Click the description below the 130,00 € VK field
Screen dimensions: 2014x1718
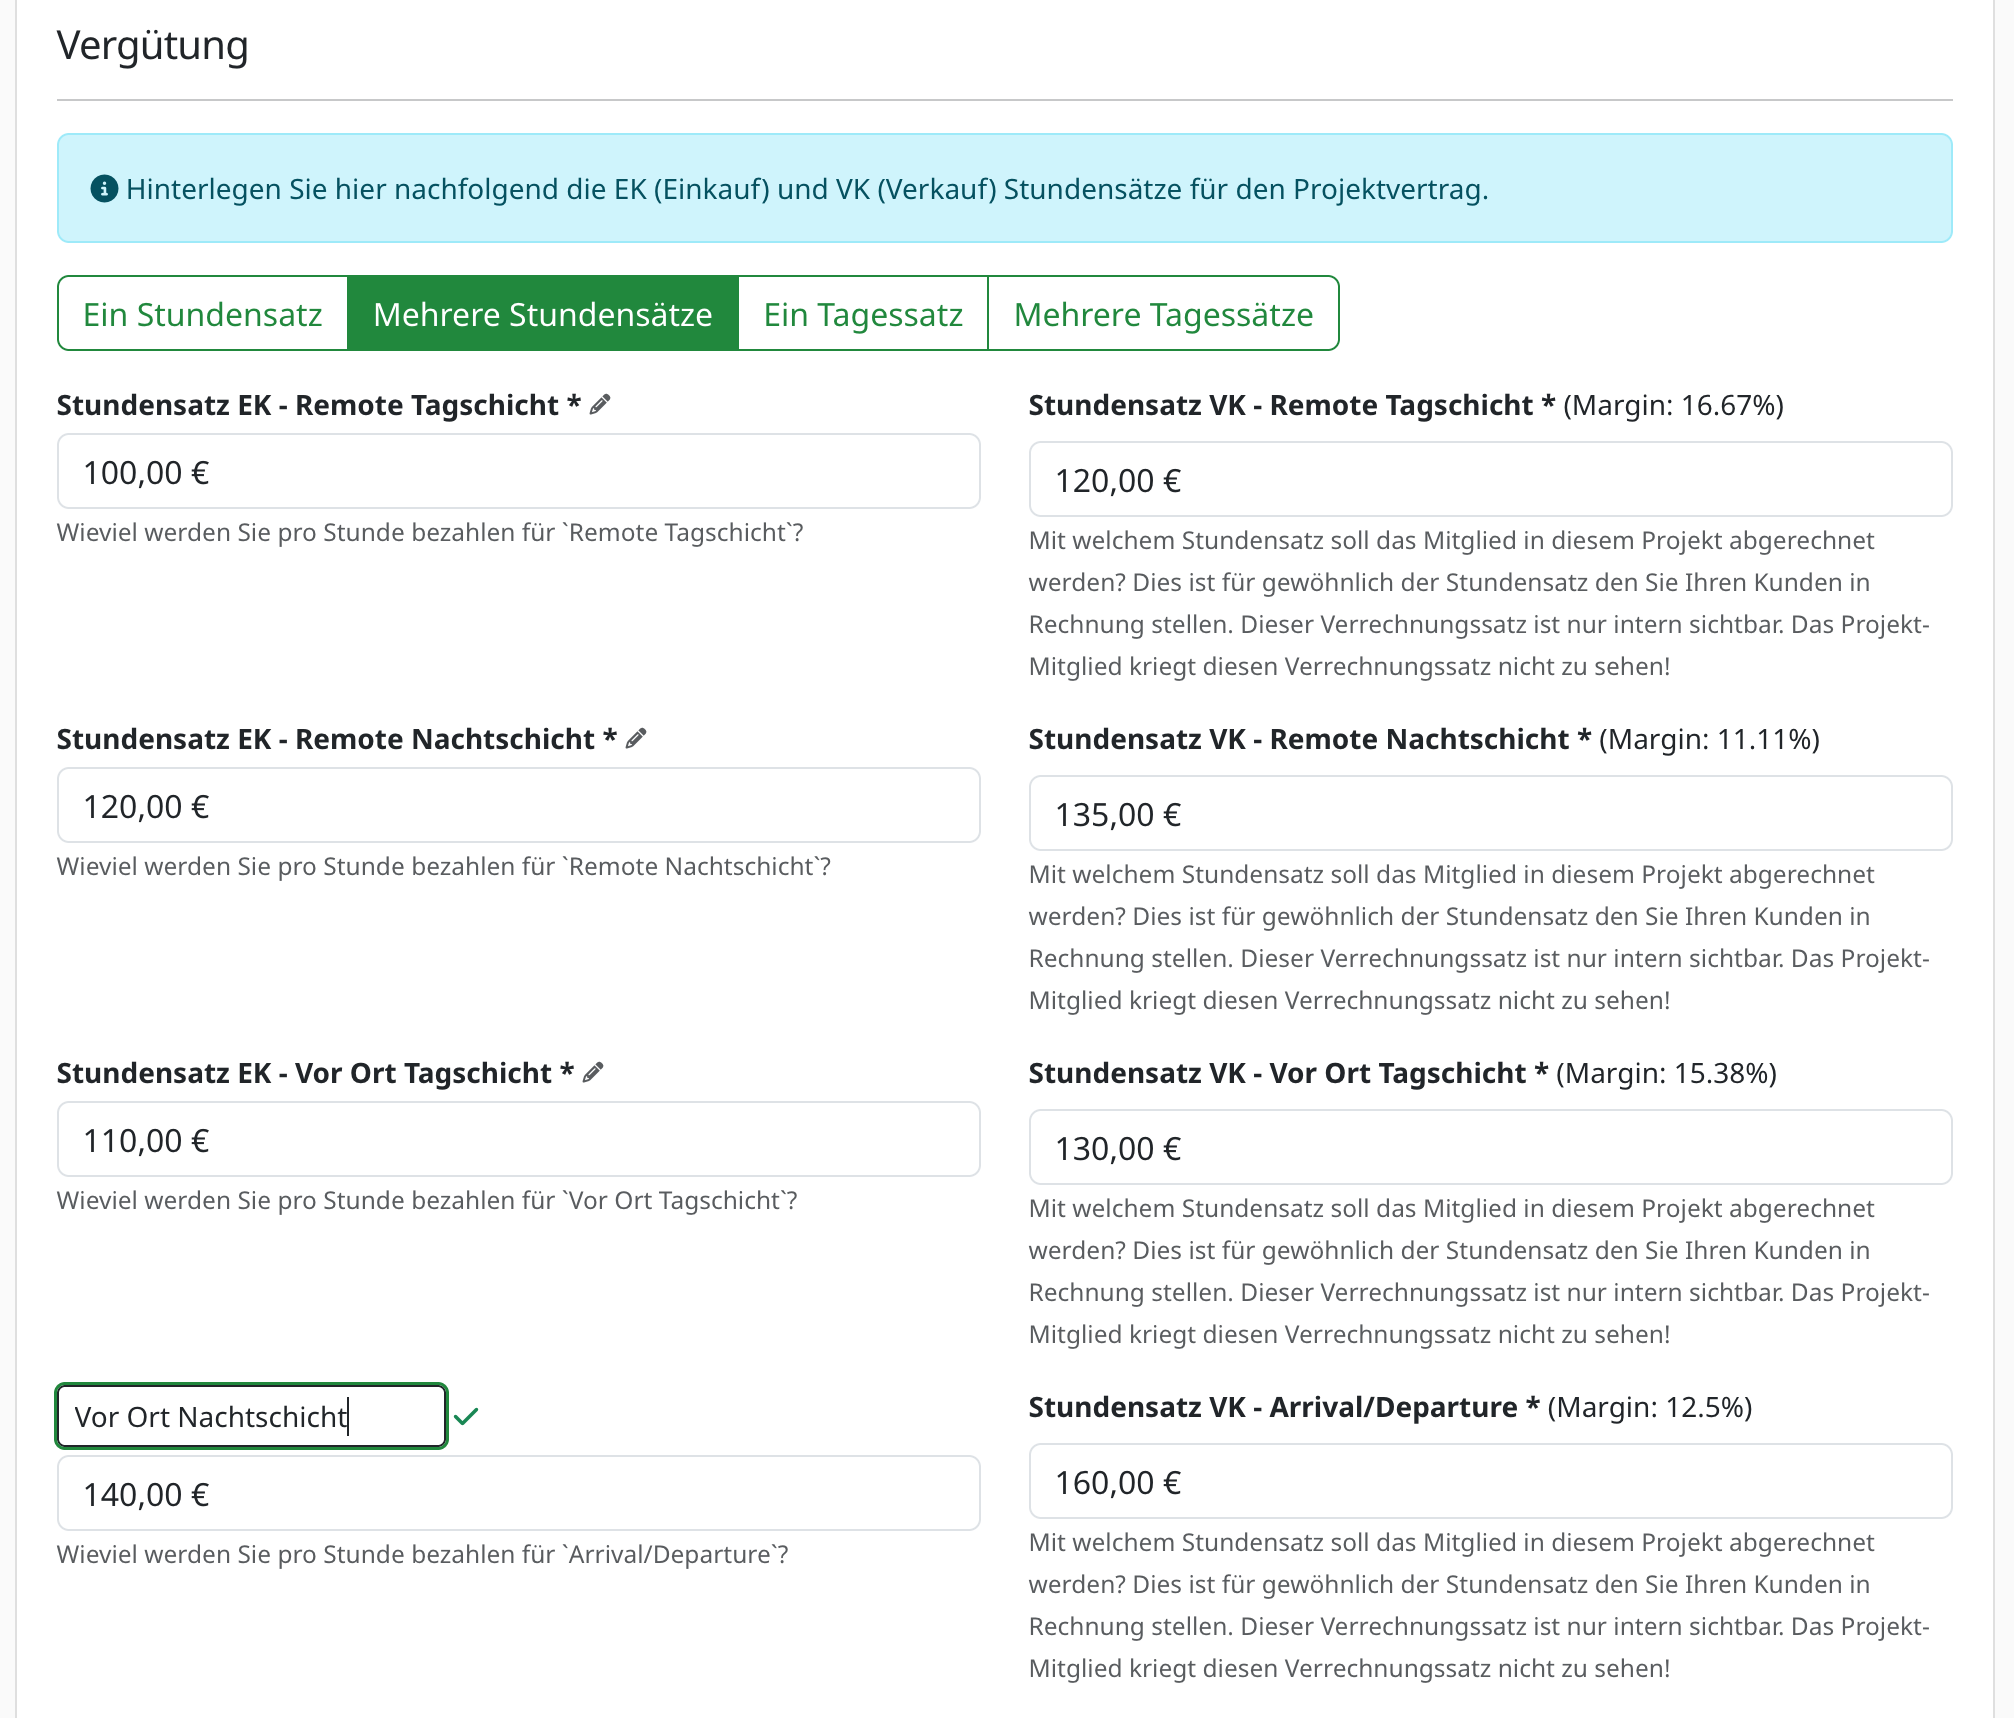tap(1479, 1271)
